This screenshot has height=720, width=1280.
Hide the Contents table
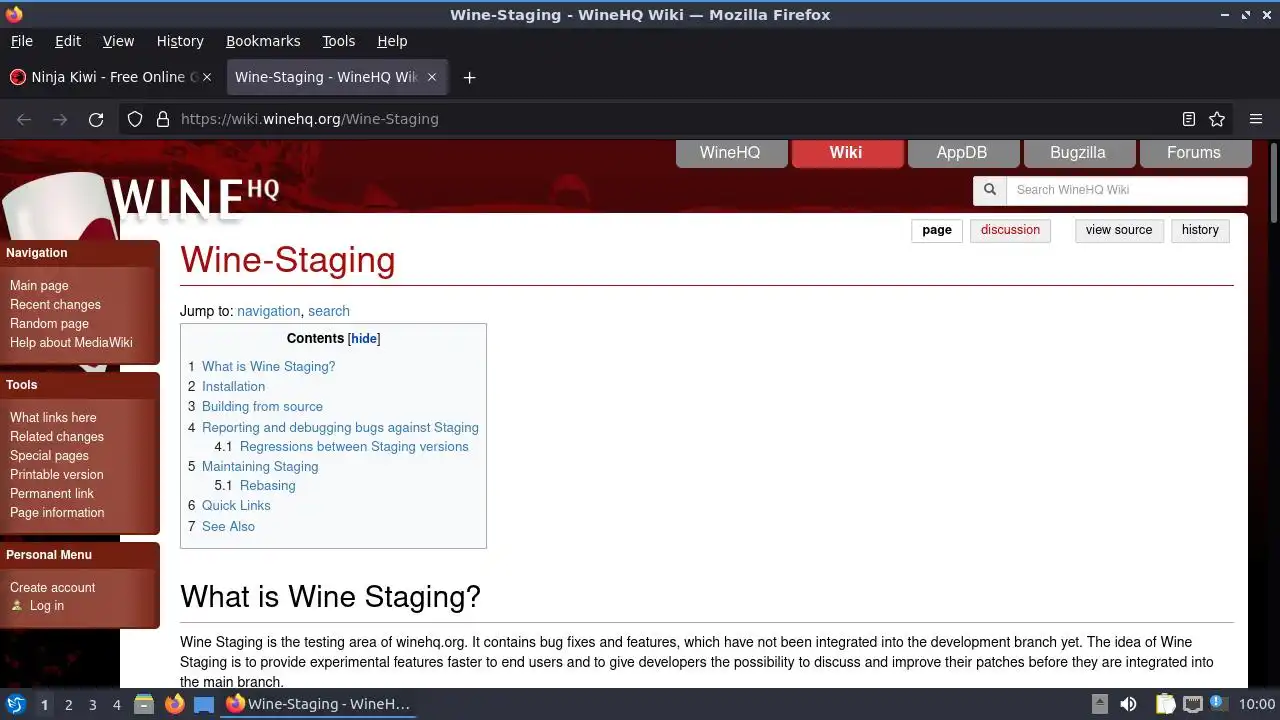pyautogui.click(x=364, y=339)
